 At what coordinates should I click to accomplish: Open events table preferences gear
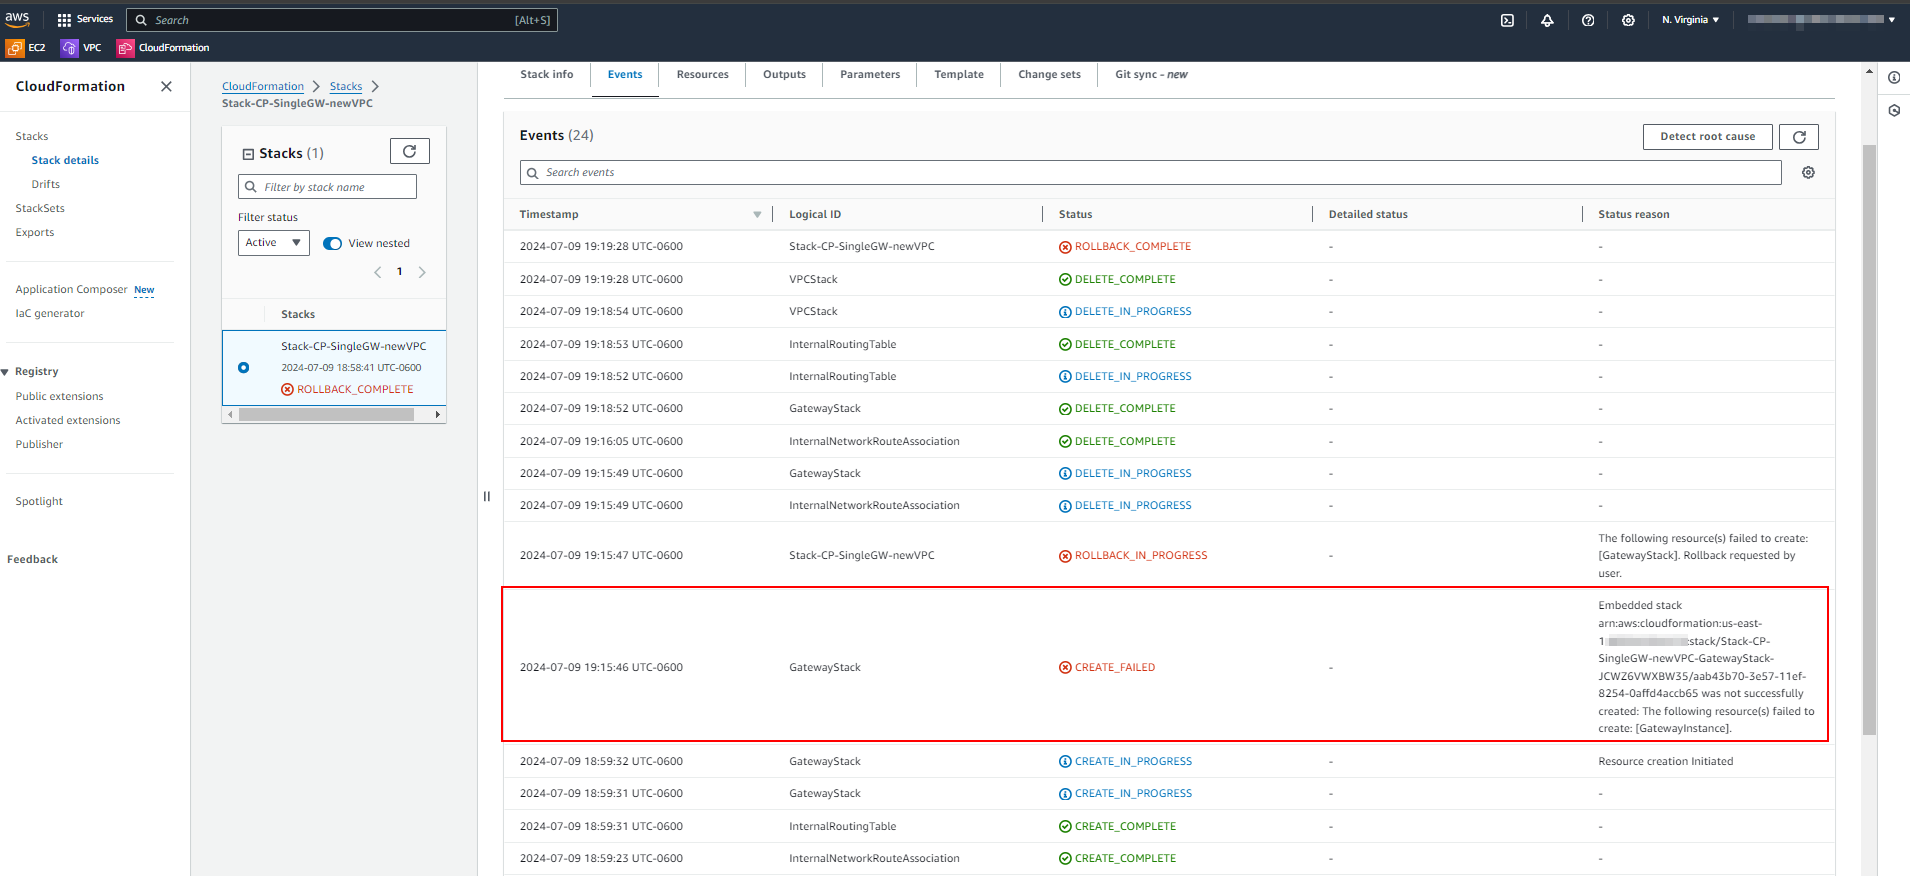coord(1808,173)
